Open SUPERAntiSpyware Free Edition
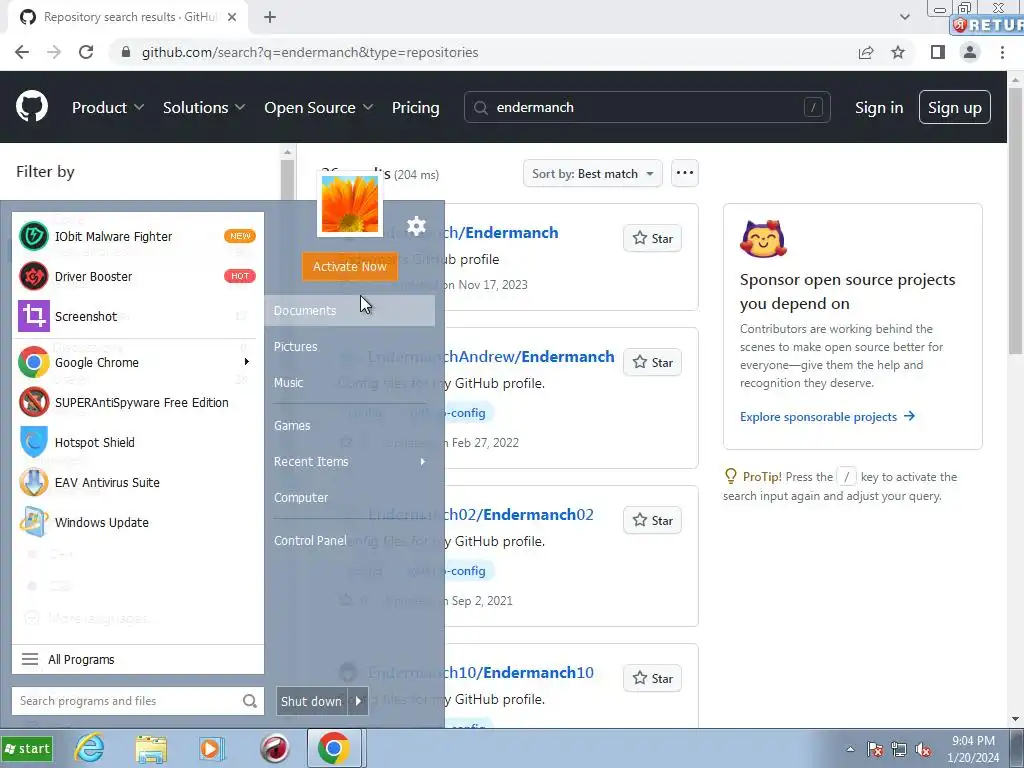Viewport: 1024px width, 768px height. pos(137,402)
